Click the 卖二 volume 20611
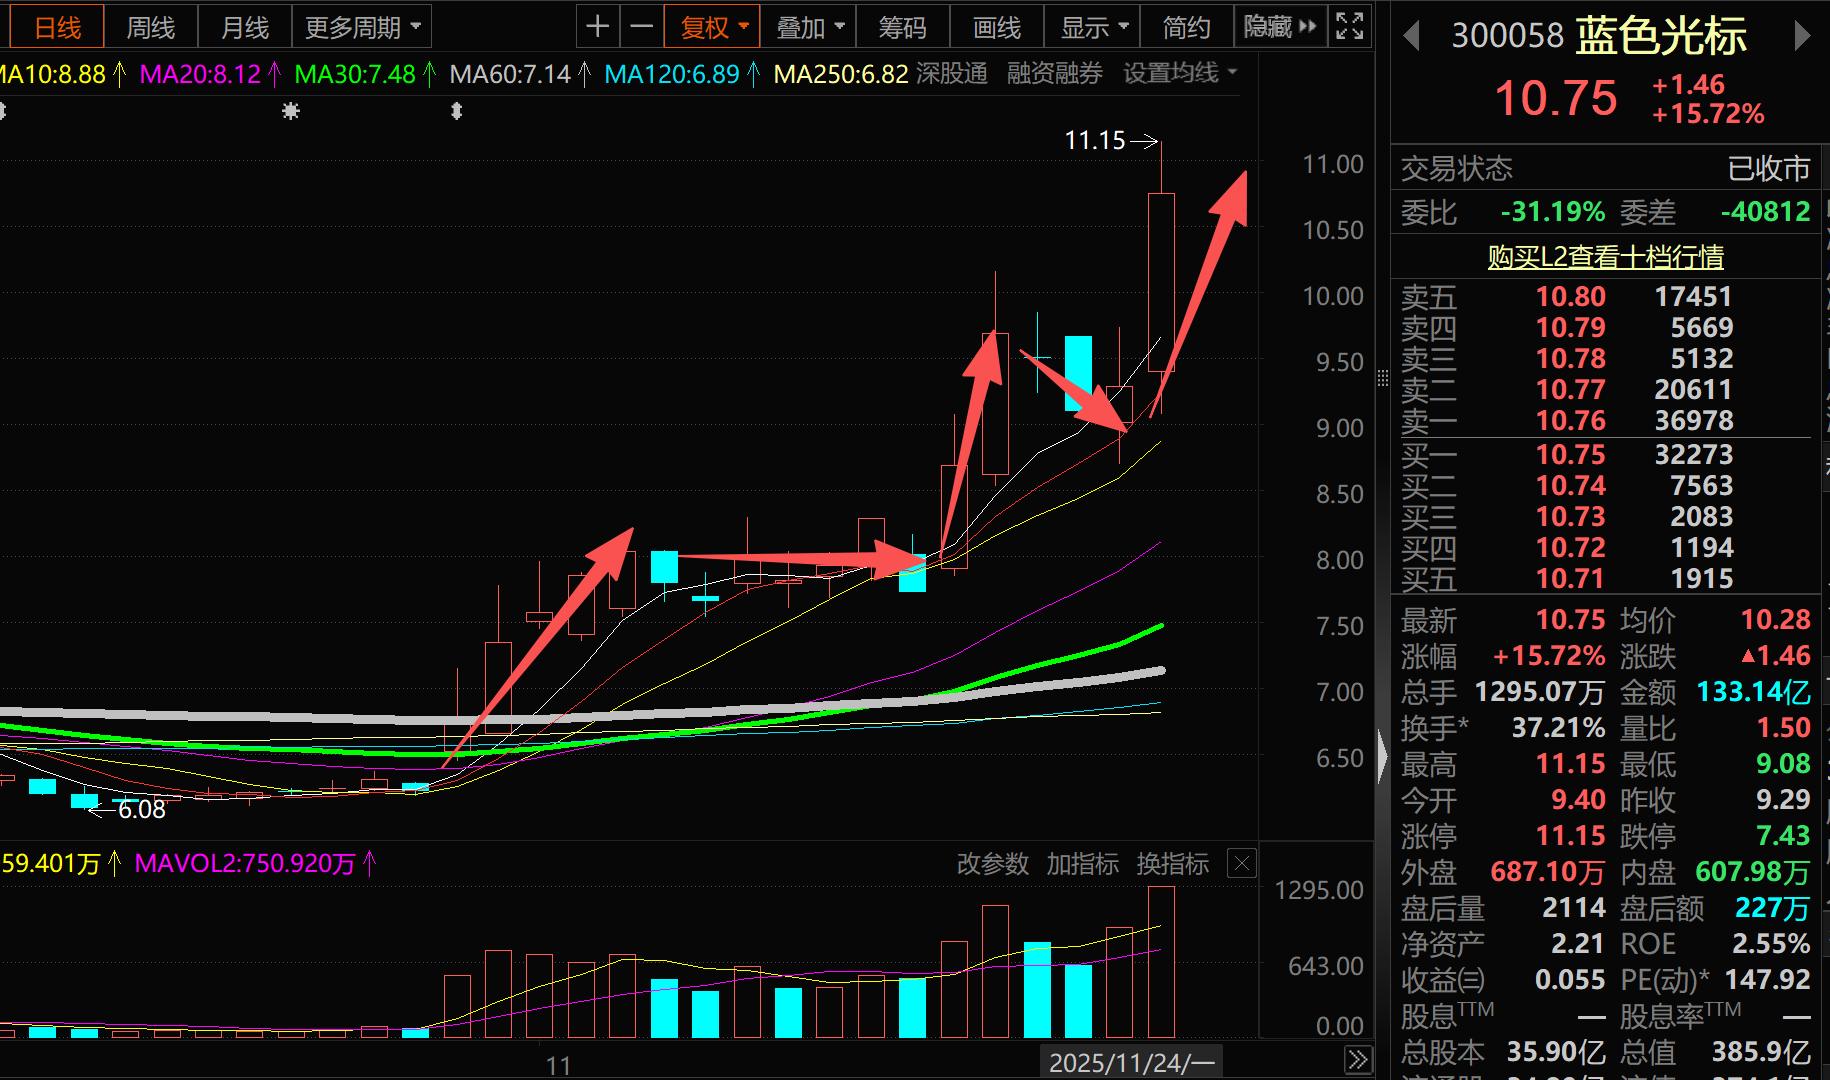1830x1080 pixels. (1692, 390)
